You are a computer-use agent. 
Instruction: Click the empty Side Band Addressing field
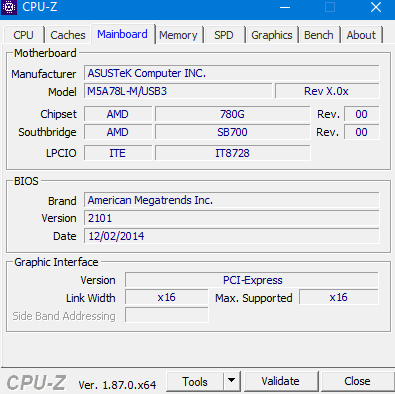[x=167, y=315]
